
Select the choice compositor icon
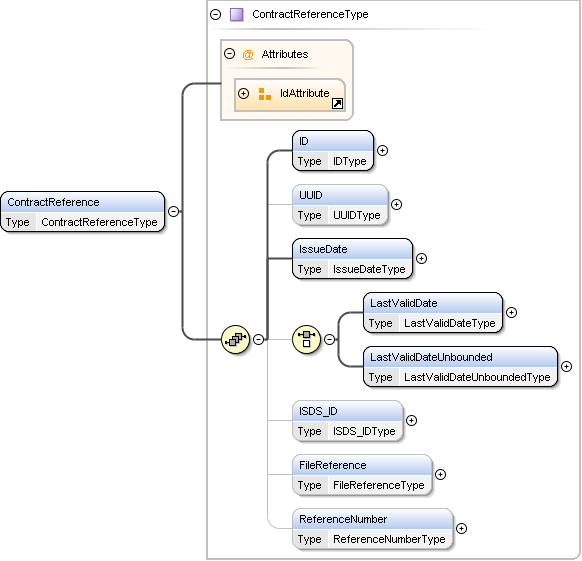[306, 339]
